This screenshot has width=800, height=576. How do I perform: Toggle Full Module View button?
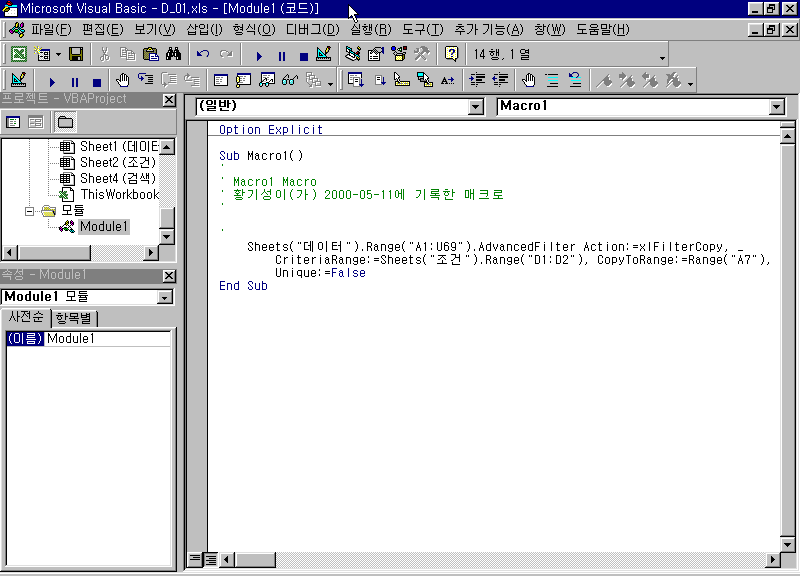pos(210,560)
